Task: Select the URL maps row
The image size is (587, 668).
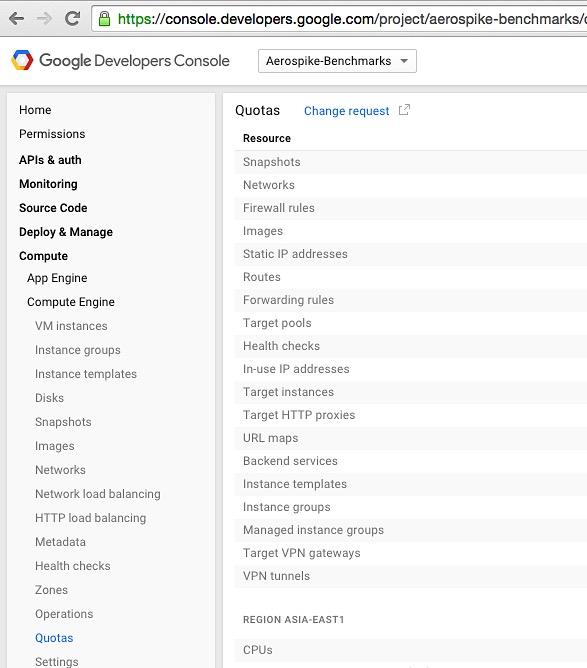Action: pos(411,438)
